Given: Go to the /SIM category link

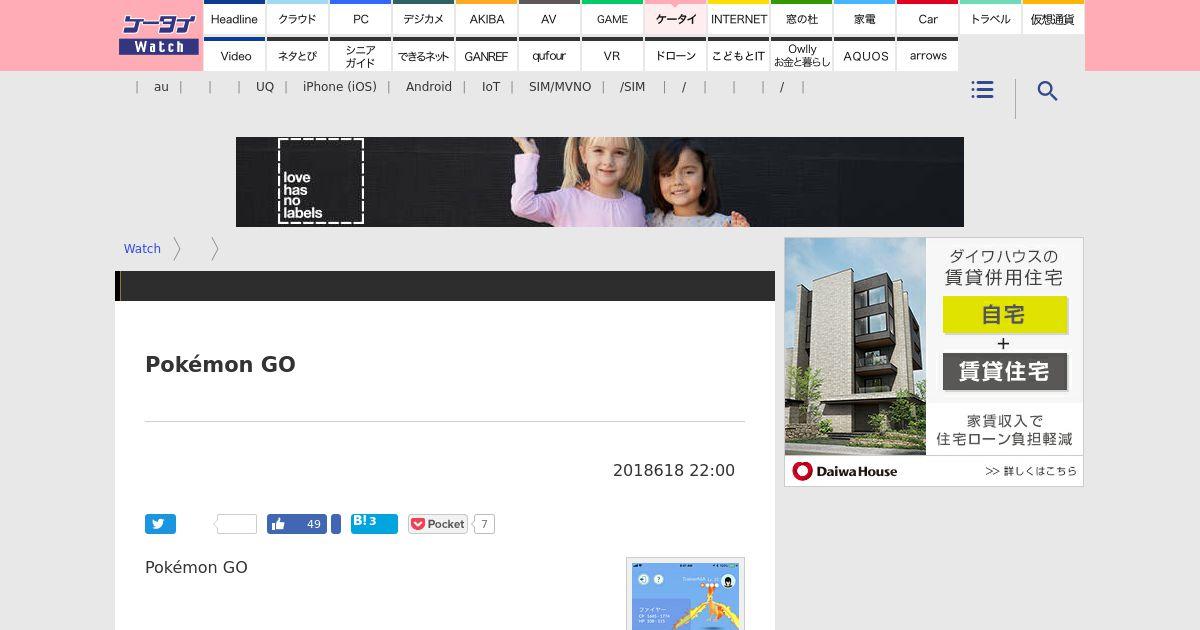Looking at the screenshot, I should click(x=632, y=87).
